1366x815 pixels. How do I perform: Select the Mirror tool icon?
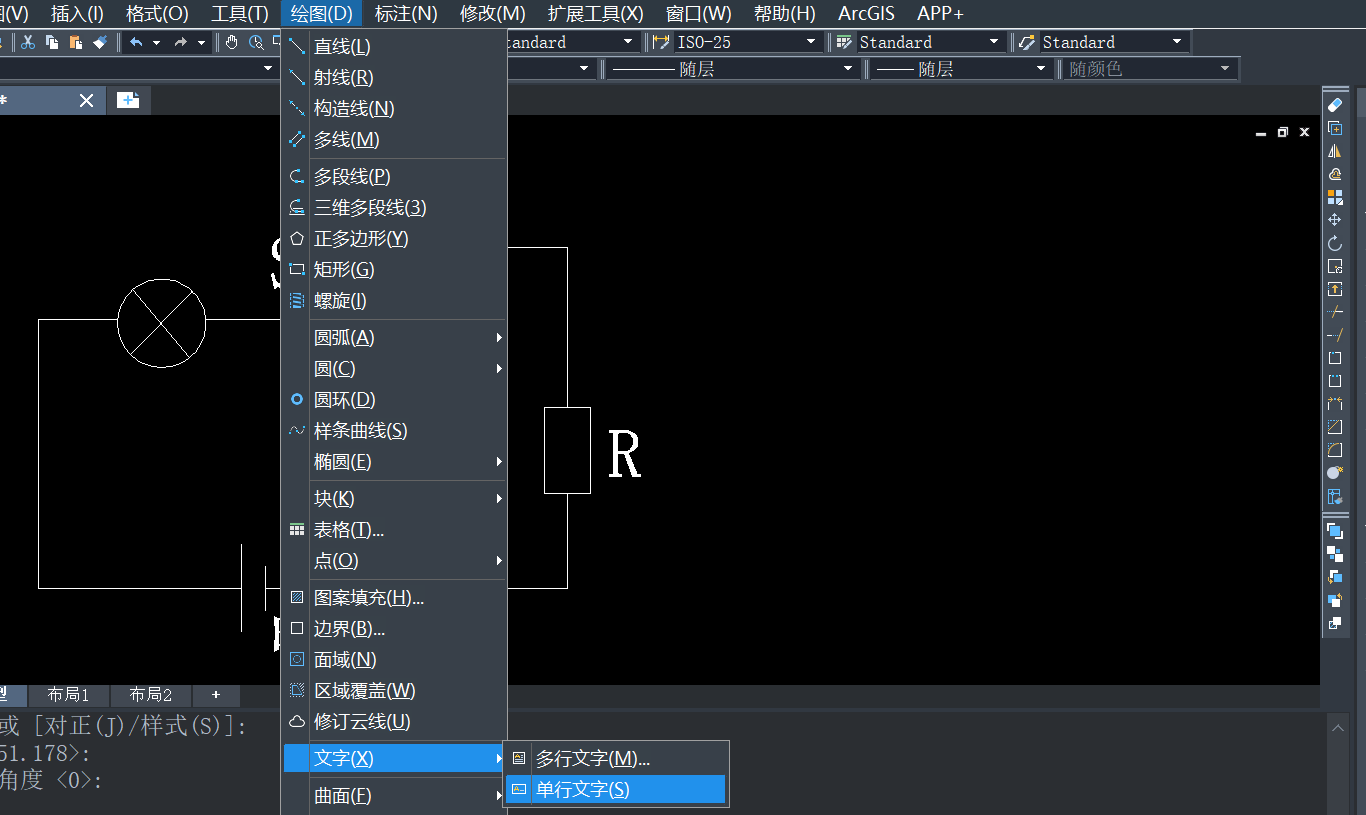point(1334,151)
